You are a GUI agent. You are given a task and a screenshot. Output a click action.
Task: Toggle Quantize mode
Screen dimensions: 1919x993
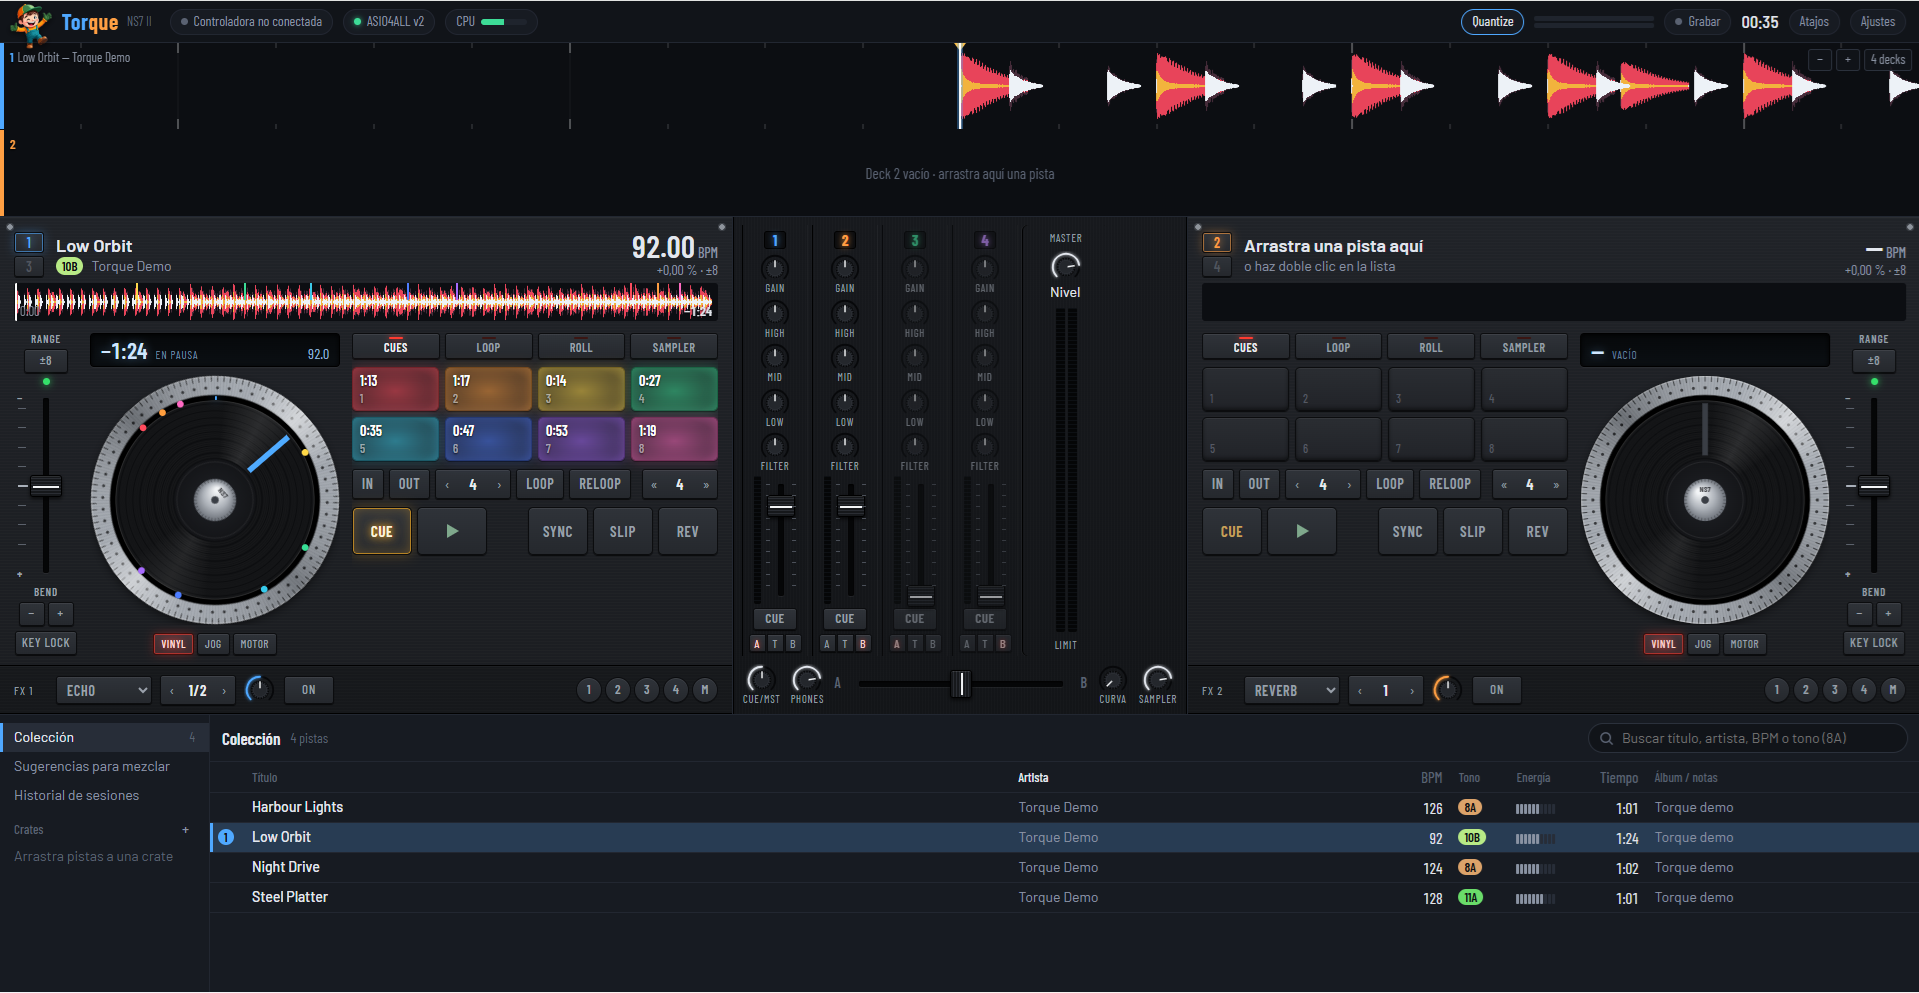pos(1492,22)
